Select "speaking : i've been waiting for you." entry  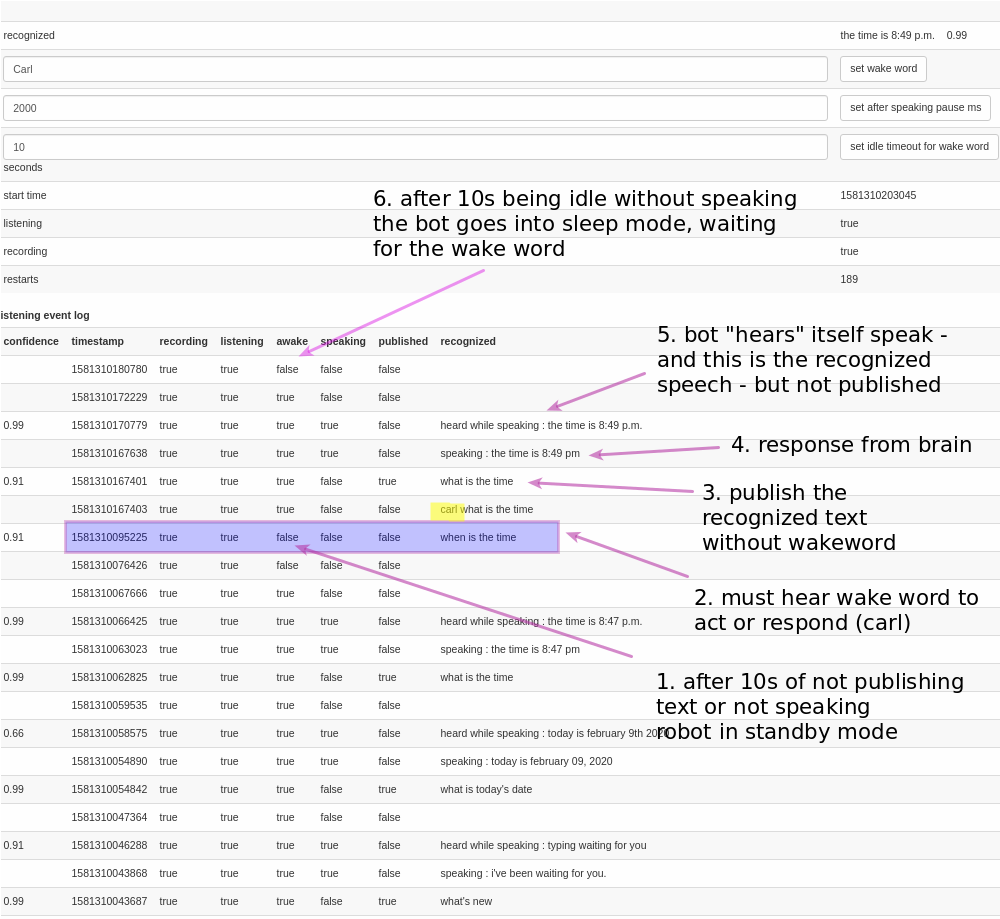[523, 874]
